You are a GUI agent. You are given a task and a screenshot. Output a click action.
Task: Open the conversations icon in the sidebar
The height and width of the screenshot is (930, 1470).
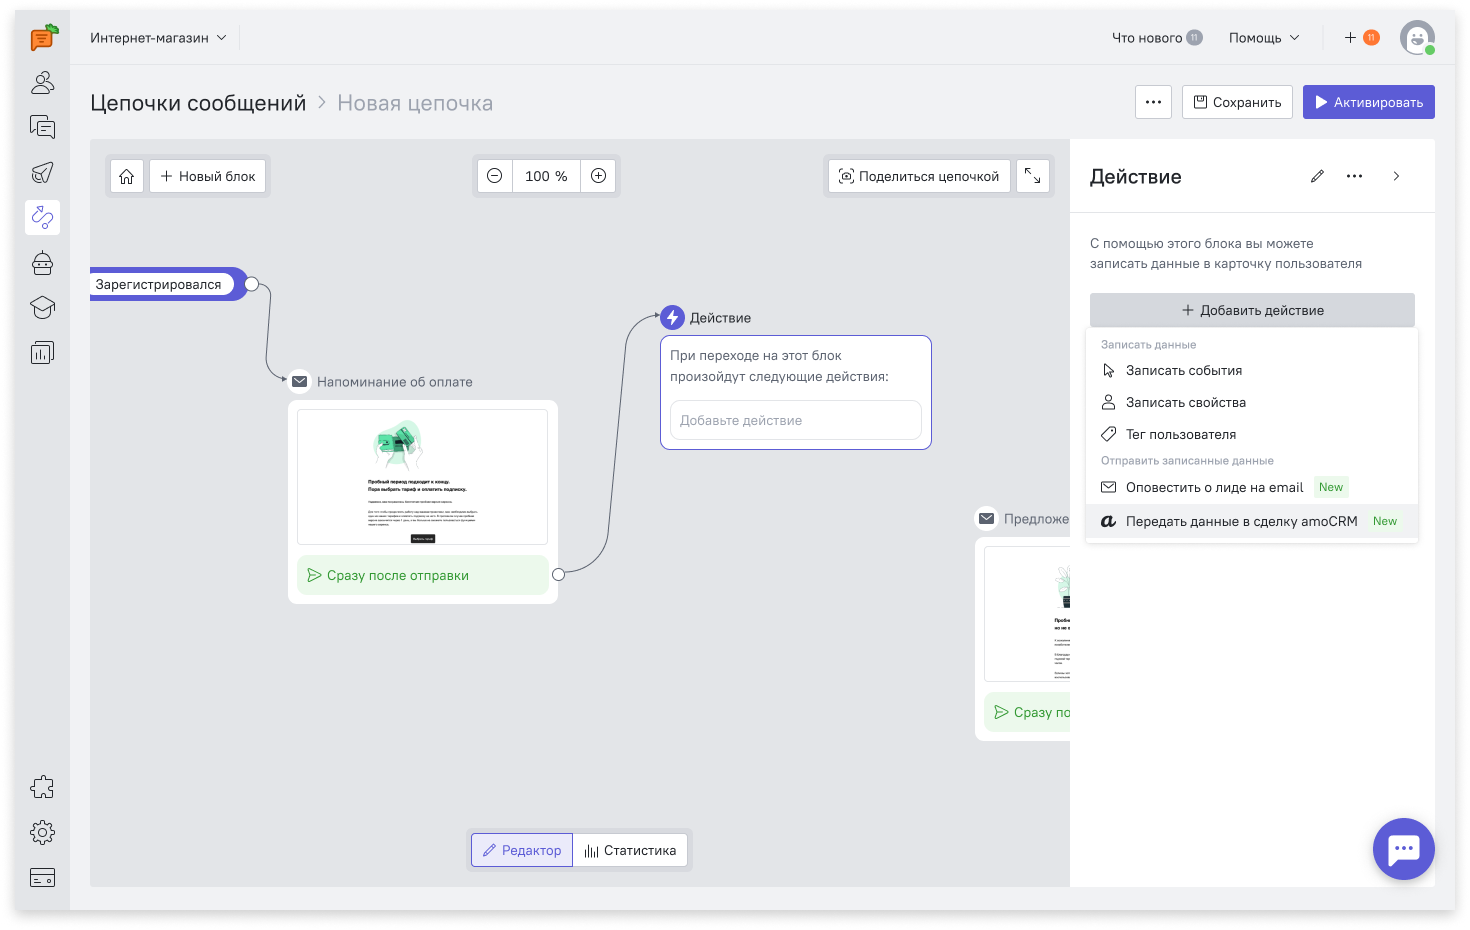42,127
